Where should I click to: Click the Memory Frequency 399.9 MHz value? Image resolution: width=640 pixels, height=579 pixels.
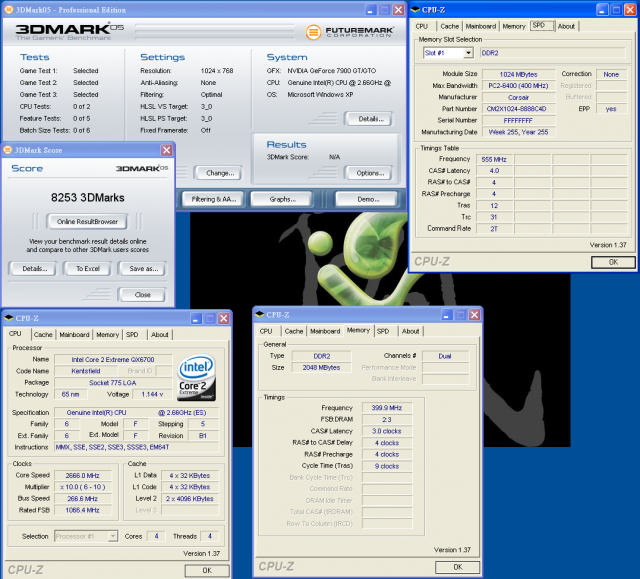coord(387,408)
